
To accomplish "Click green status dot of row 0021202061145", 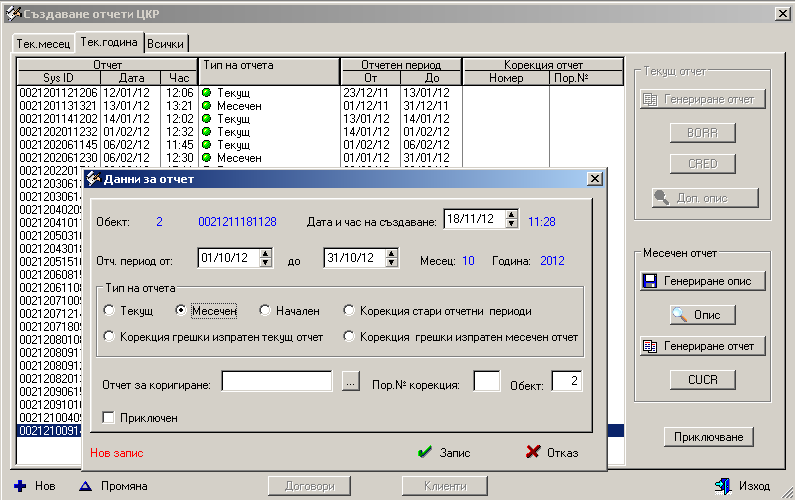I will point(206,145).
